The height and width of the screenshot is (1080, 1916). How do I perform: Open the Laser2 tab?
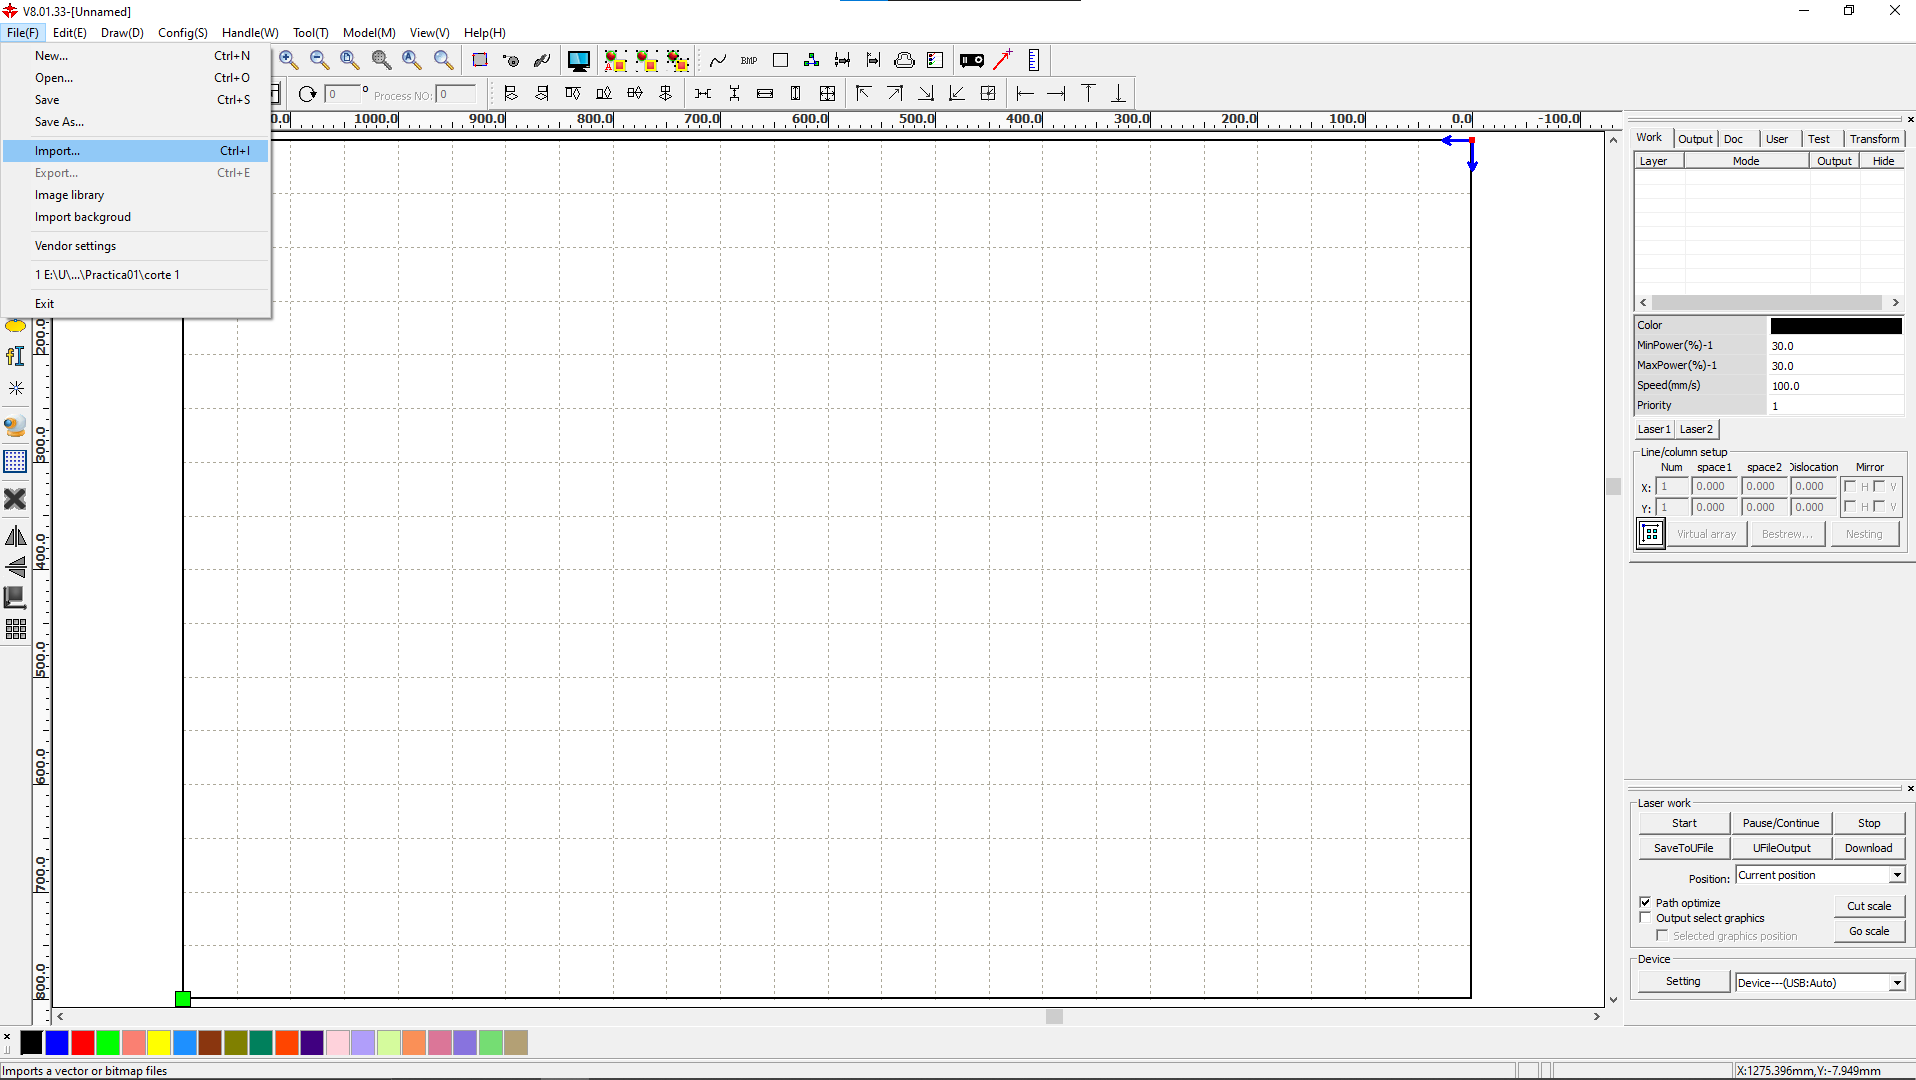point(1696,429)
